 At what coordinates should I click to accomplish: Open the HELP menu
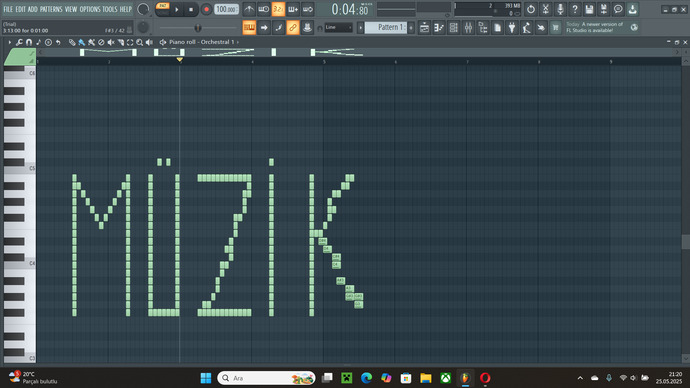(x=126, y=9)
